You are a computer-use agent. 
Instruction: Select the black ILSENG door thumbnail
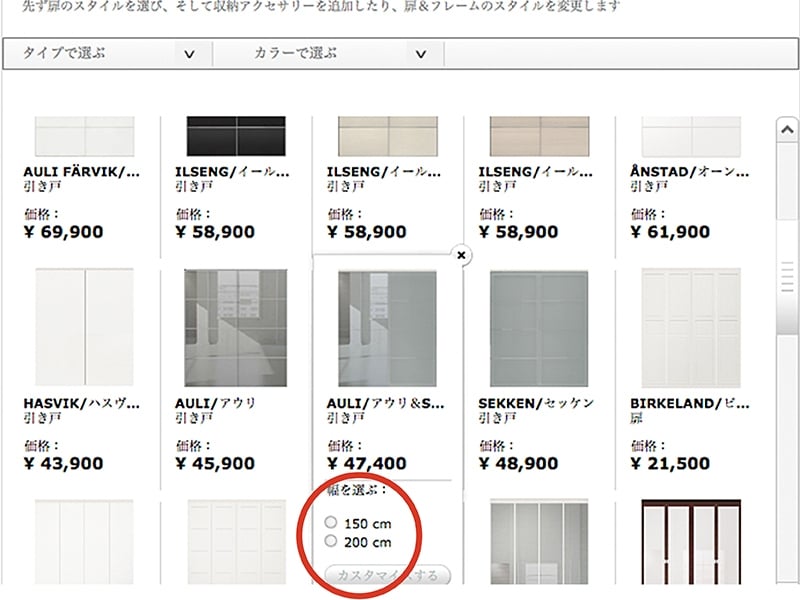point(236,136)
